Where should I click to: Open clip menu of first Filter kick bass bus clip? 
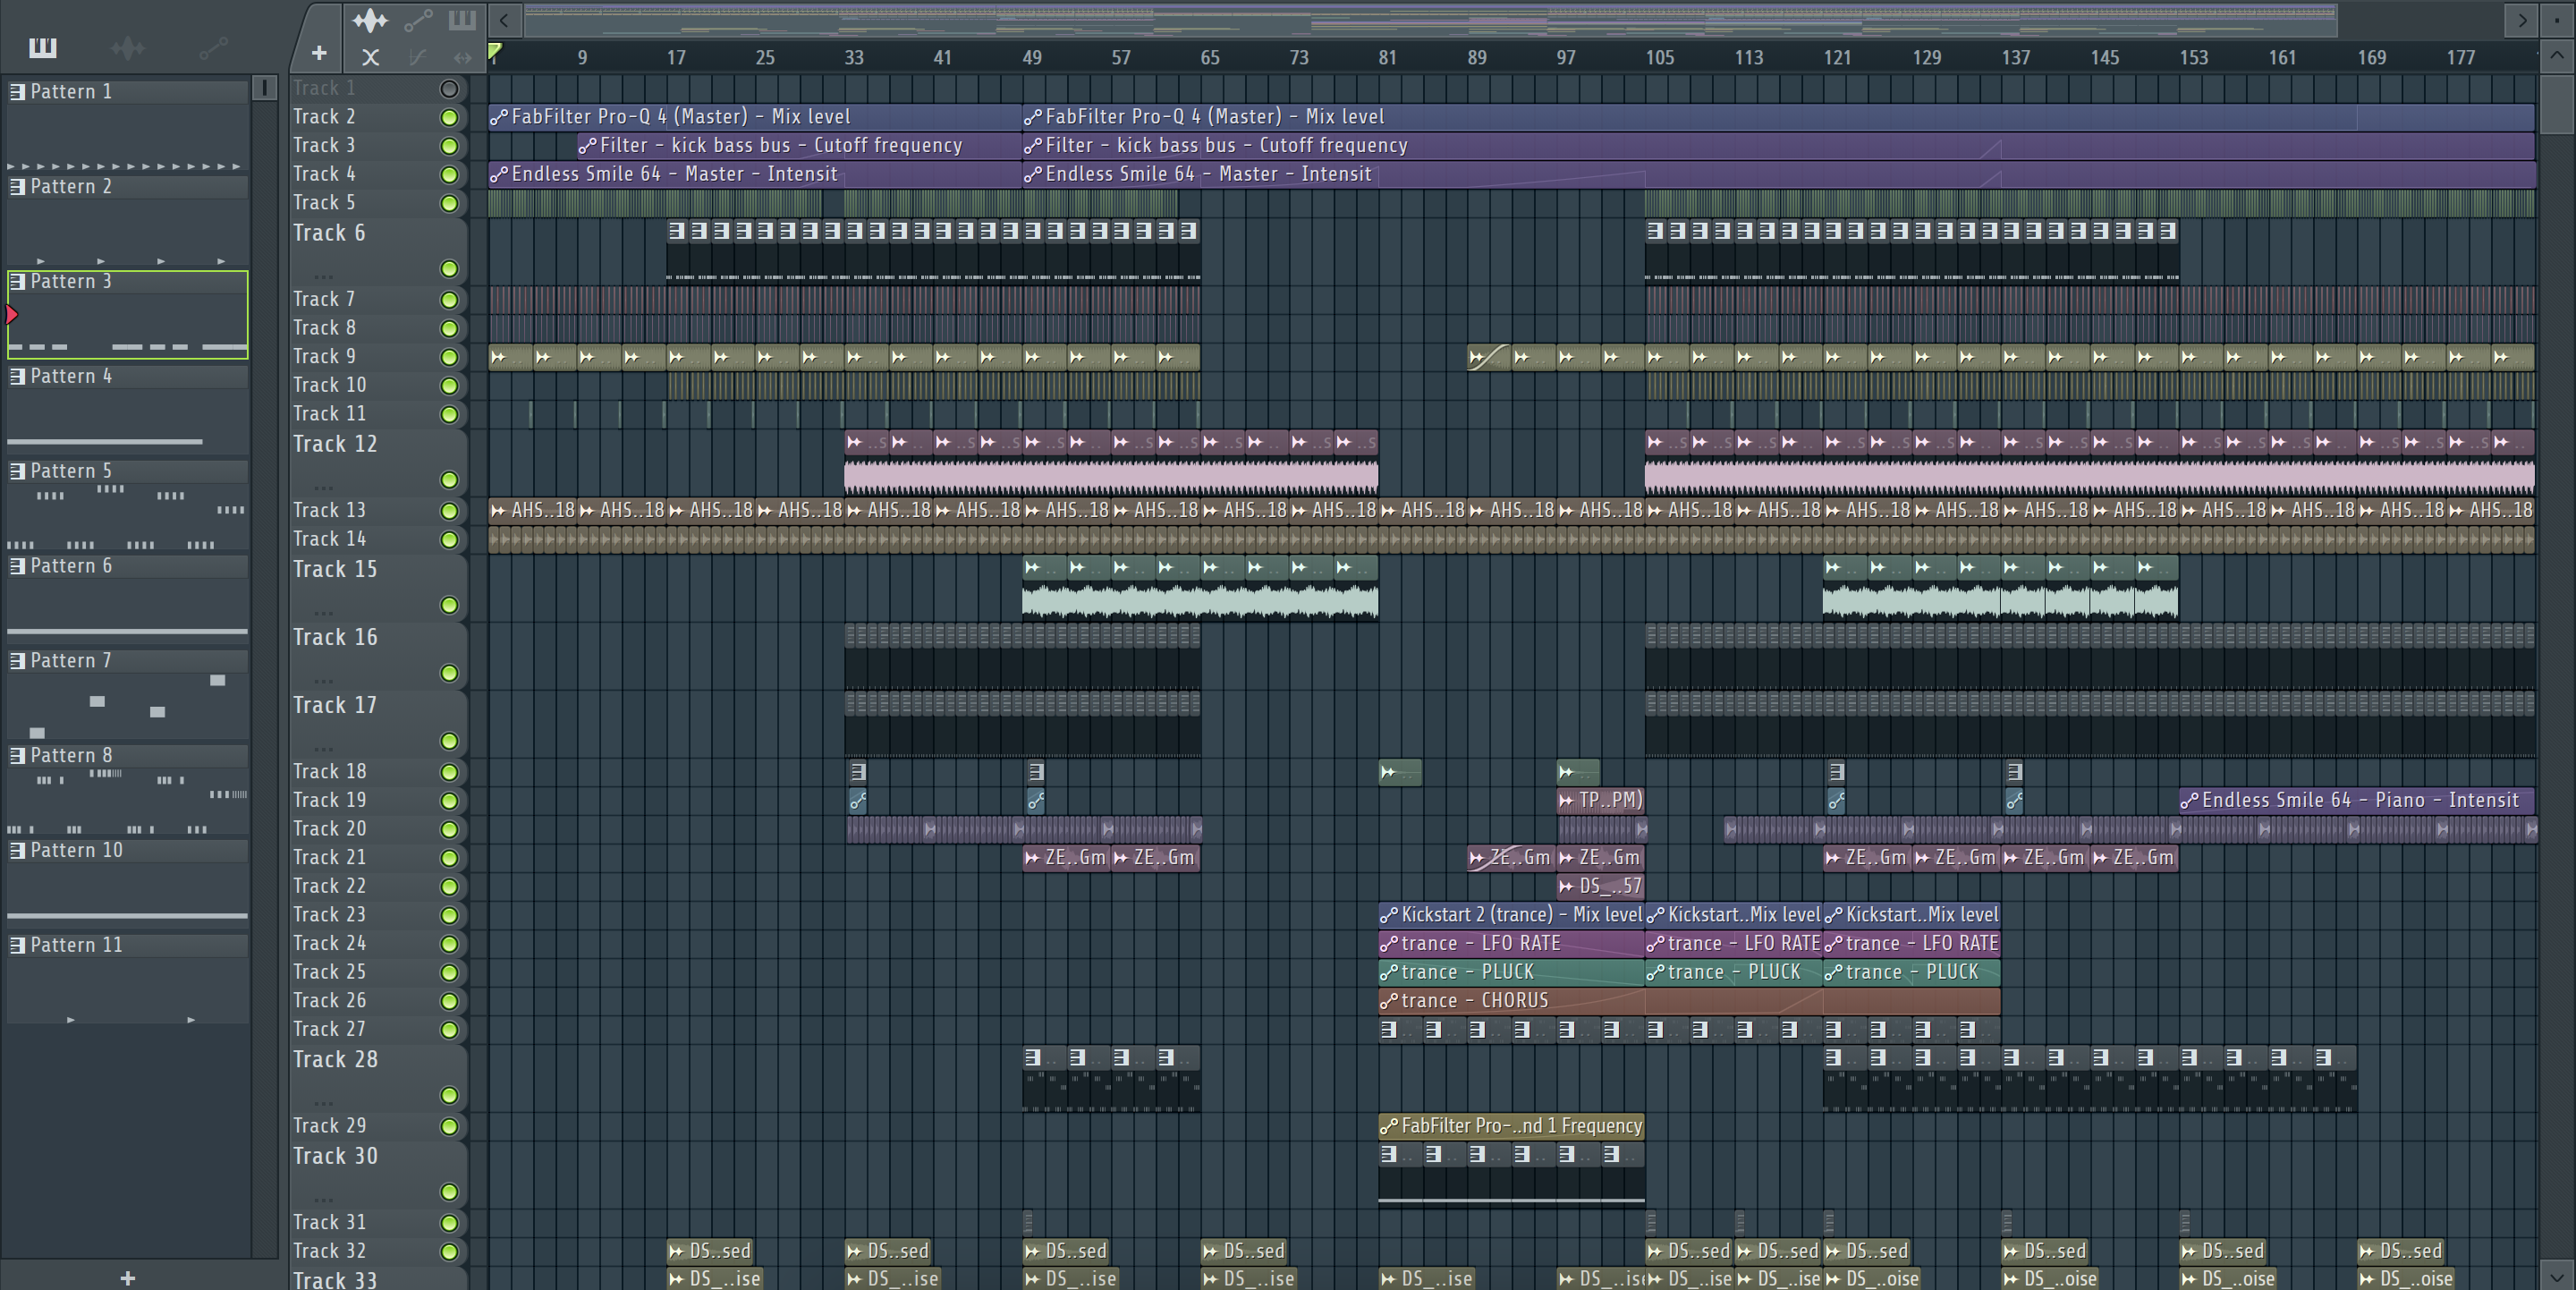click(x=588, y=146)
